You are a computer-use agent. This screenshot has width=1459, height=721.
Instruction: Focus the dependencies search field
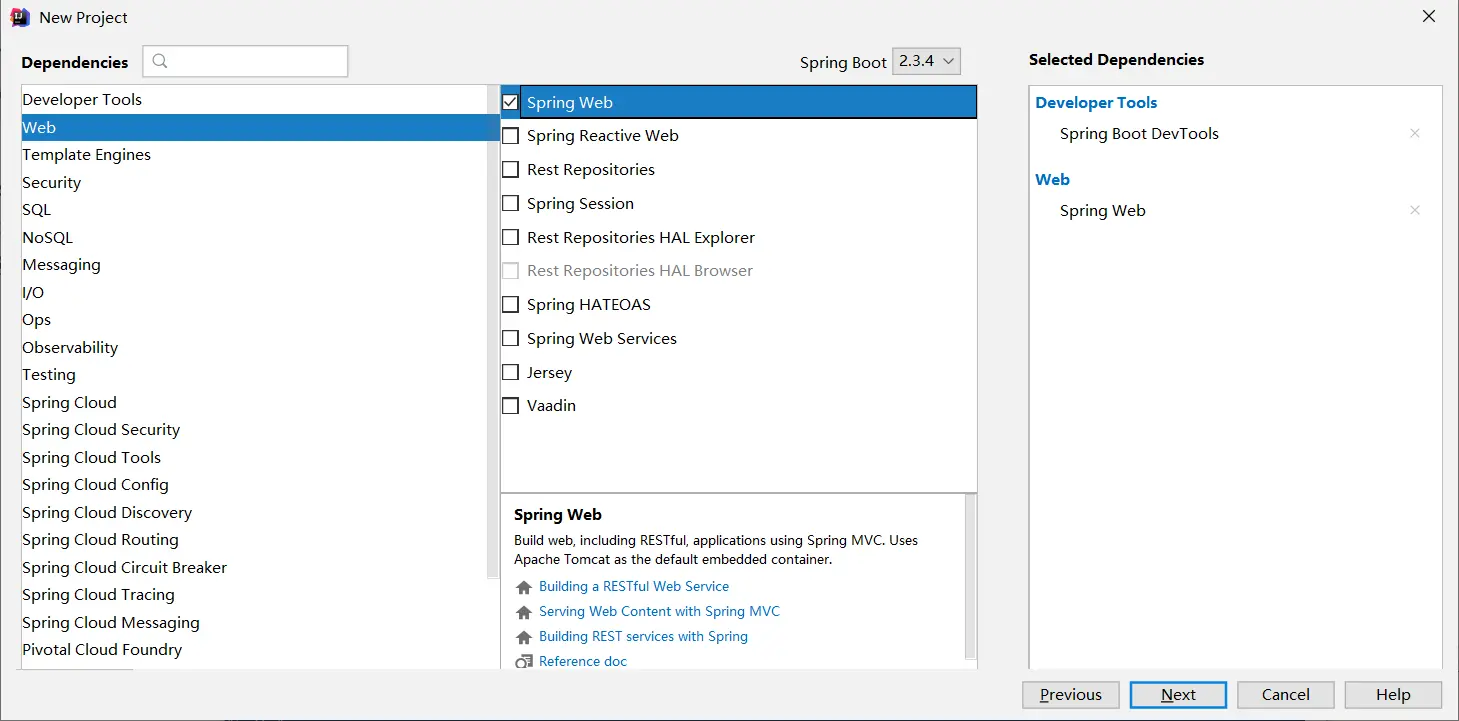(x=256, y=61)
